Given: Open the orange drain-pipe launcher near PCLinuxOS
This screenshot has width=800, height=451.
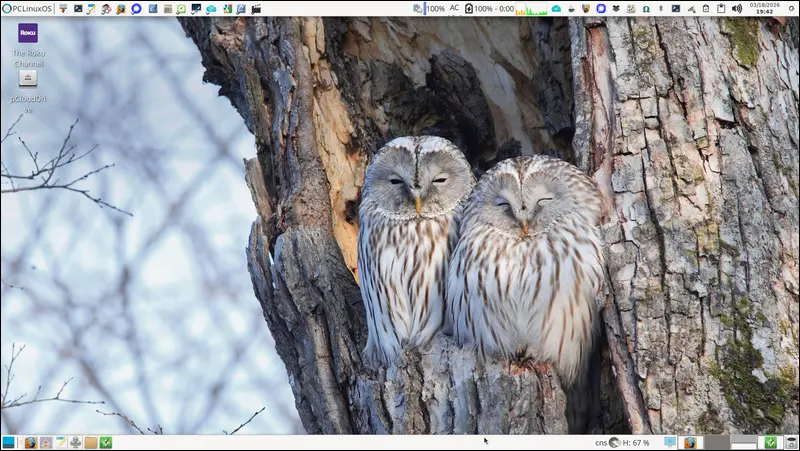Looking at the screenshot, I should pyautogui.click(x=63, y=9).
